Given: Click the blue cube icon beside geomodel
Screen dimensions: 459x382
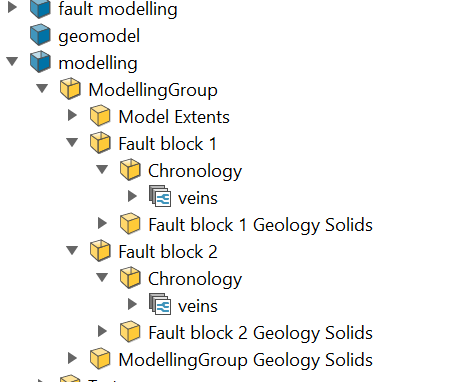Looking at the screenshot, I should (40, 35).
